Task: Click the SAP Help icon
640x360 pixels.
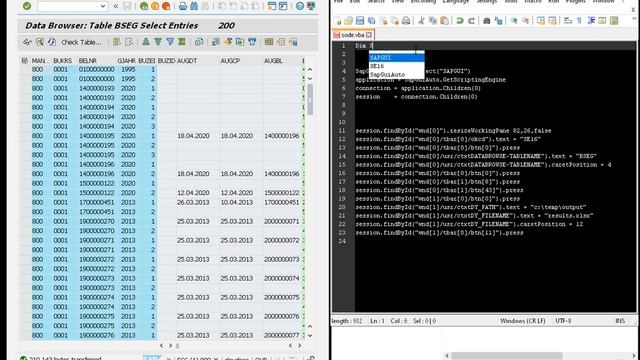Action: pos(300,6)
